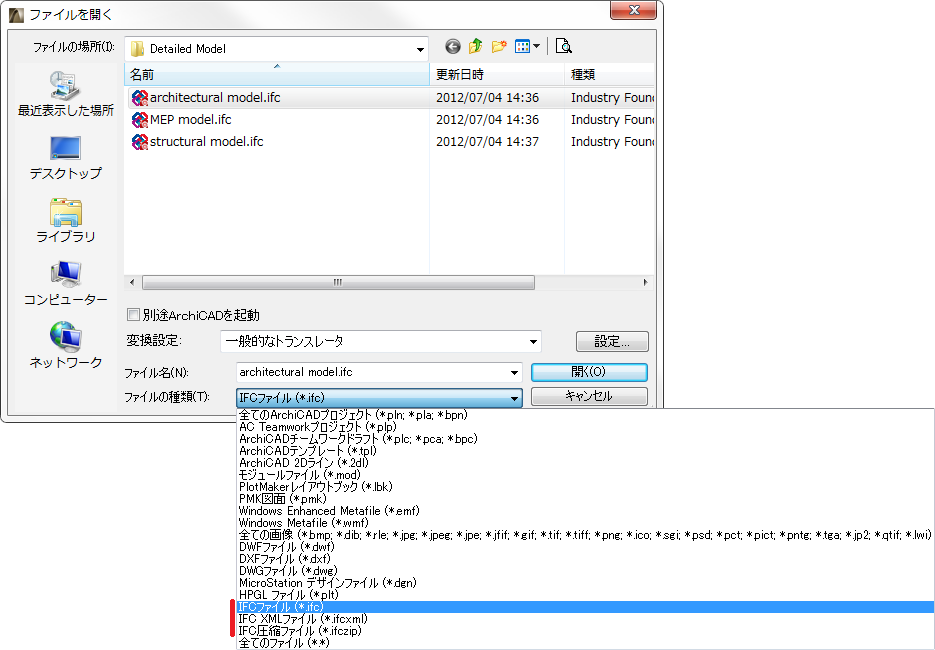Open the 変換設定 translator dropdown
Screen dimensions: 935x650
[x=533, y=341]
